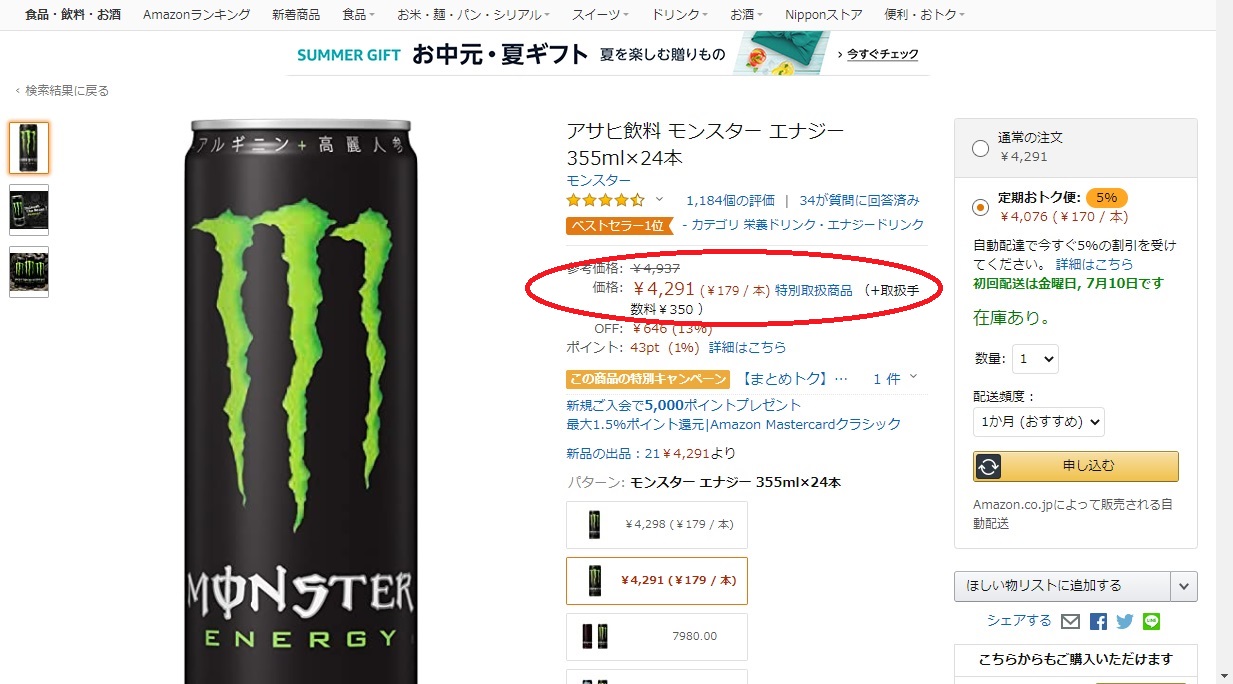The width and height of the screenshot is (1233, 684).
Task: Click the subscribe refresh arrows icon
Action: (987, 466)
